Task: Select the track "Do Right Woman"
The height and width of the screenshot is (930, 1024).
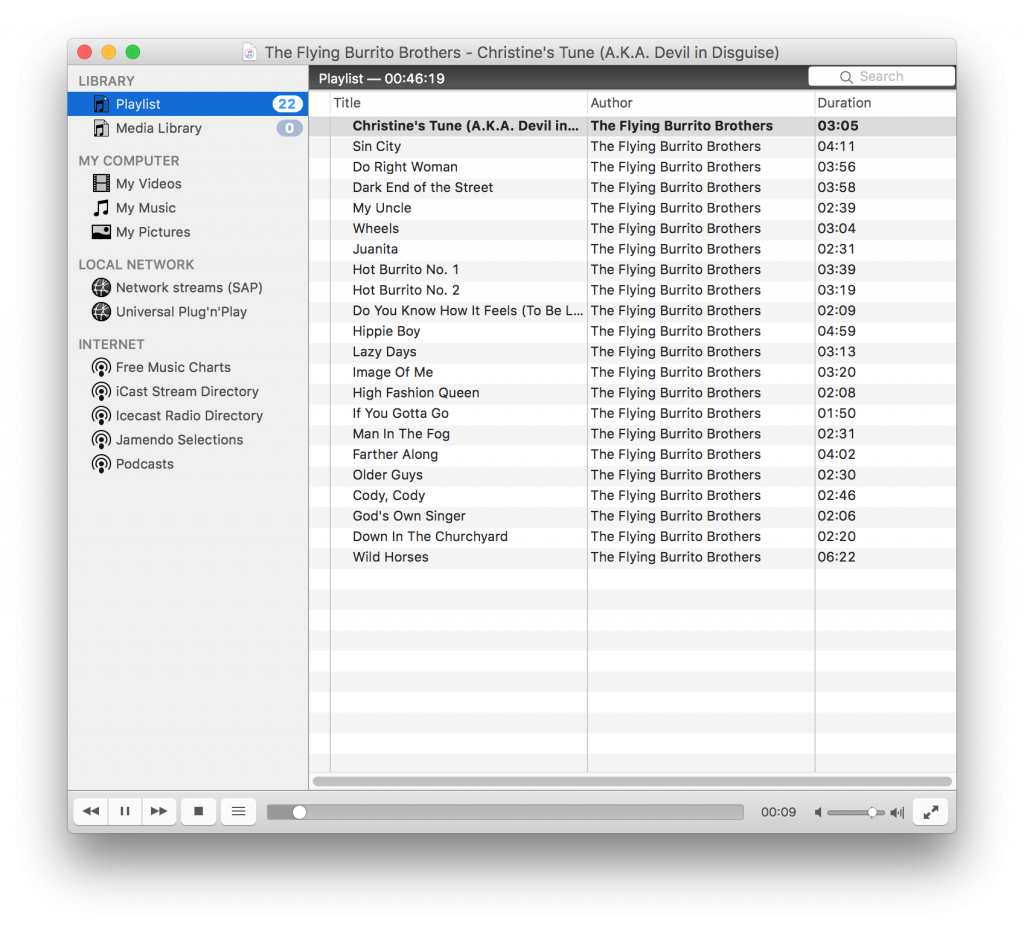Action: point(632,167)
